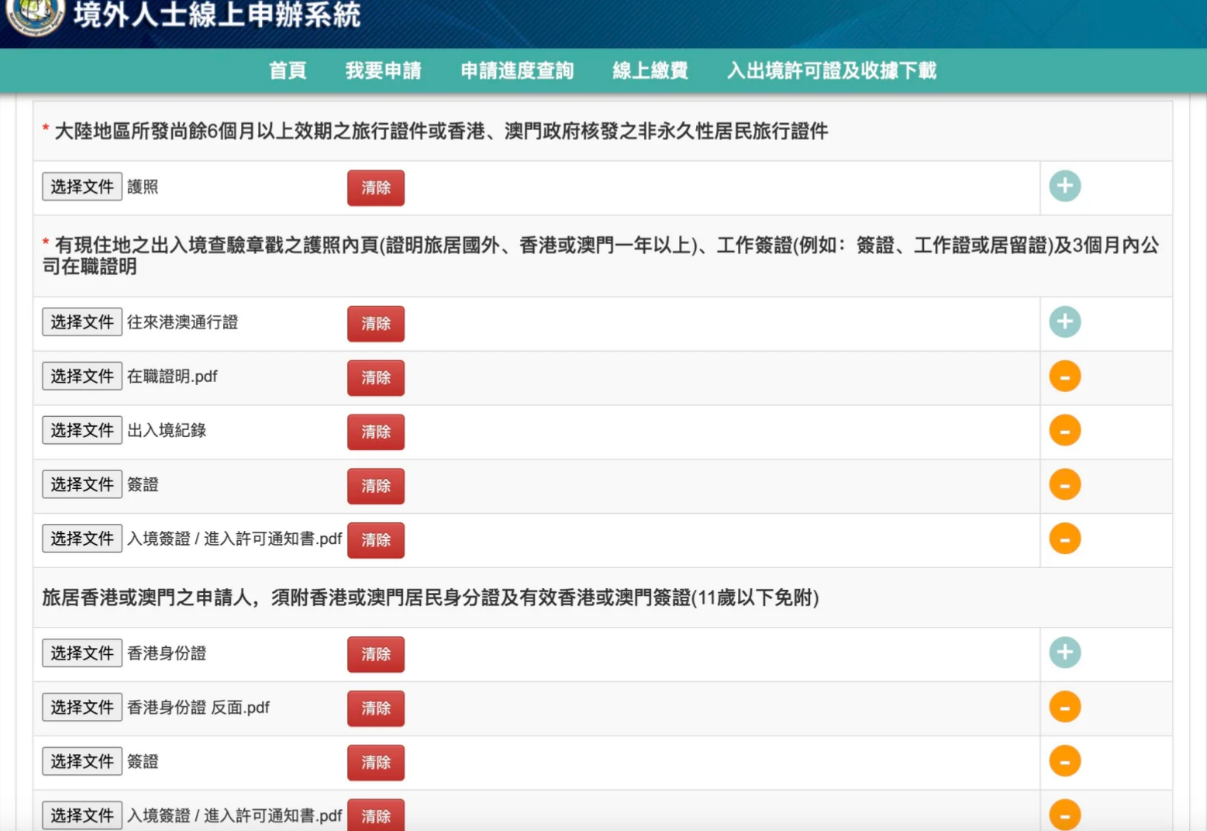Open 申請進度查詢 from the navigation menu

[x=514, y=71]
